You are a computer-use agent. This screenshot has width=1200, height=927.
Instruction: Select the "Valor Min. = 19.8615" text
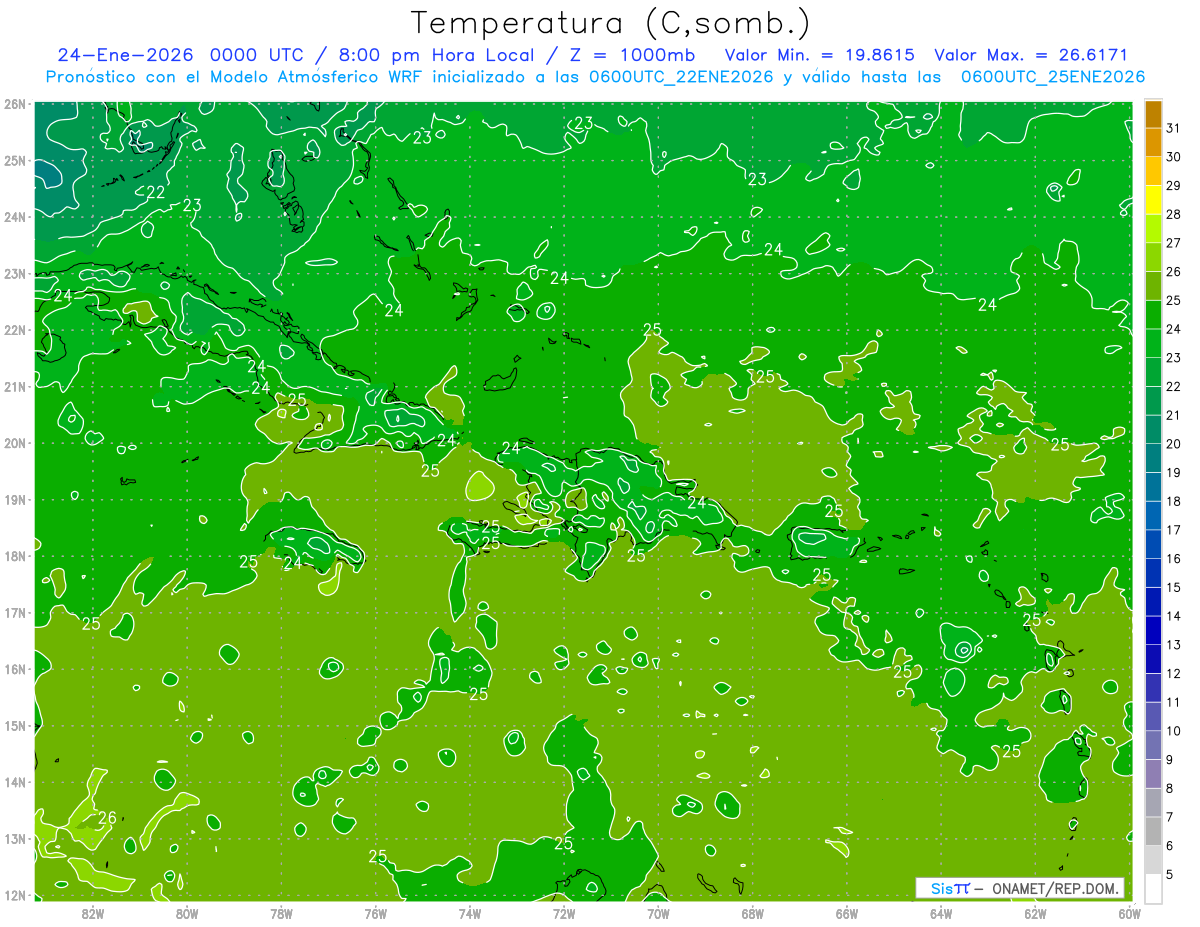pos(820,55)
